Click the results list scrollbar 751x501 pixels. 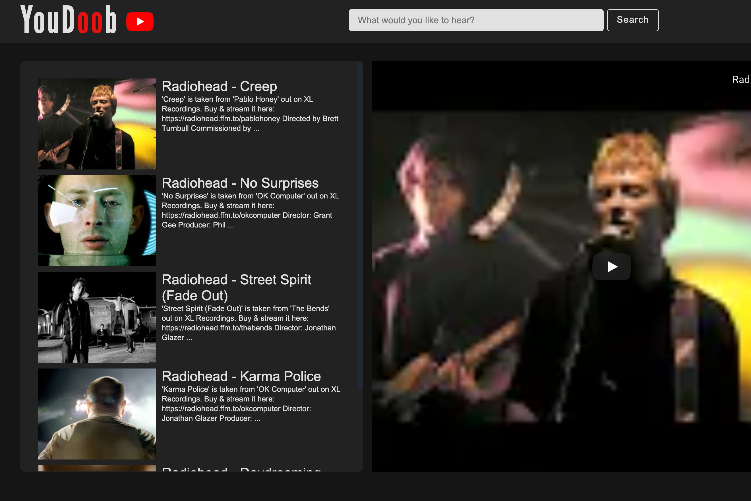360,225
